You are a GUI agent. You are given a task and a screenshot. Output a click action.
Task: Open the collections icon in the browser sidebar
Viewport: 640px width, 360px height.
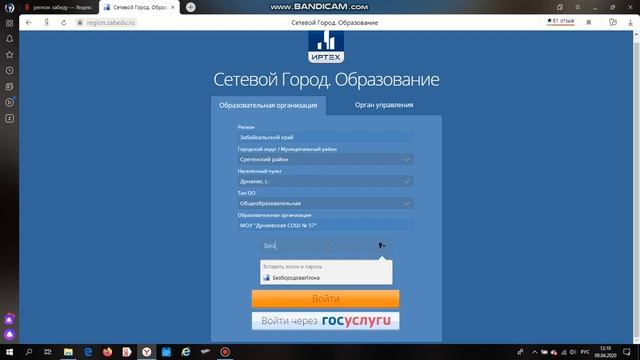pos(9,87)
